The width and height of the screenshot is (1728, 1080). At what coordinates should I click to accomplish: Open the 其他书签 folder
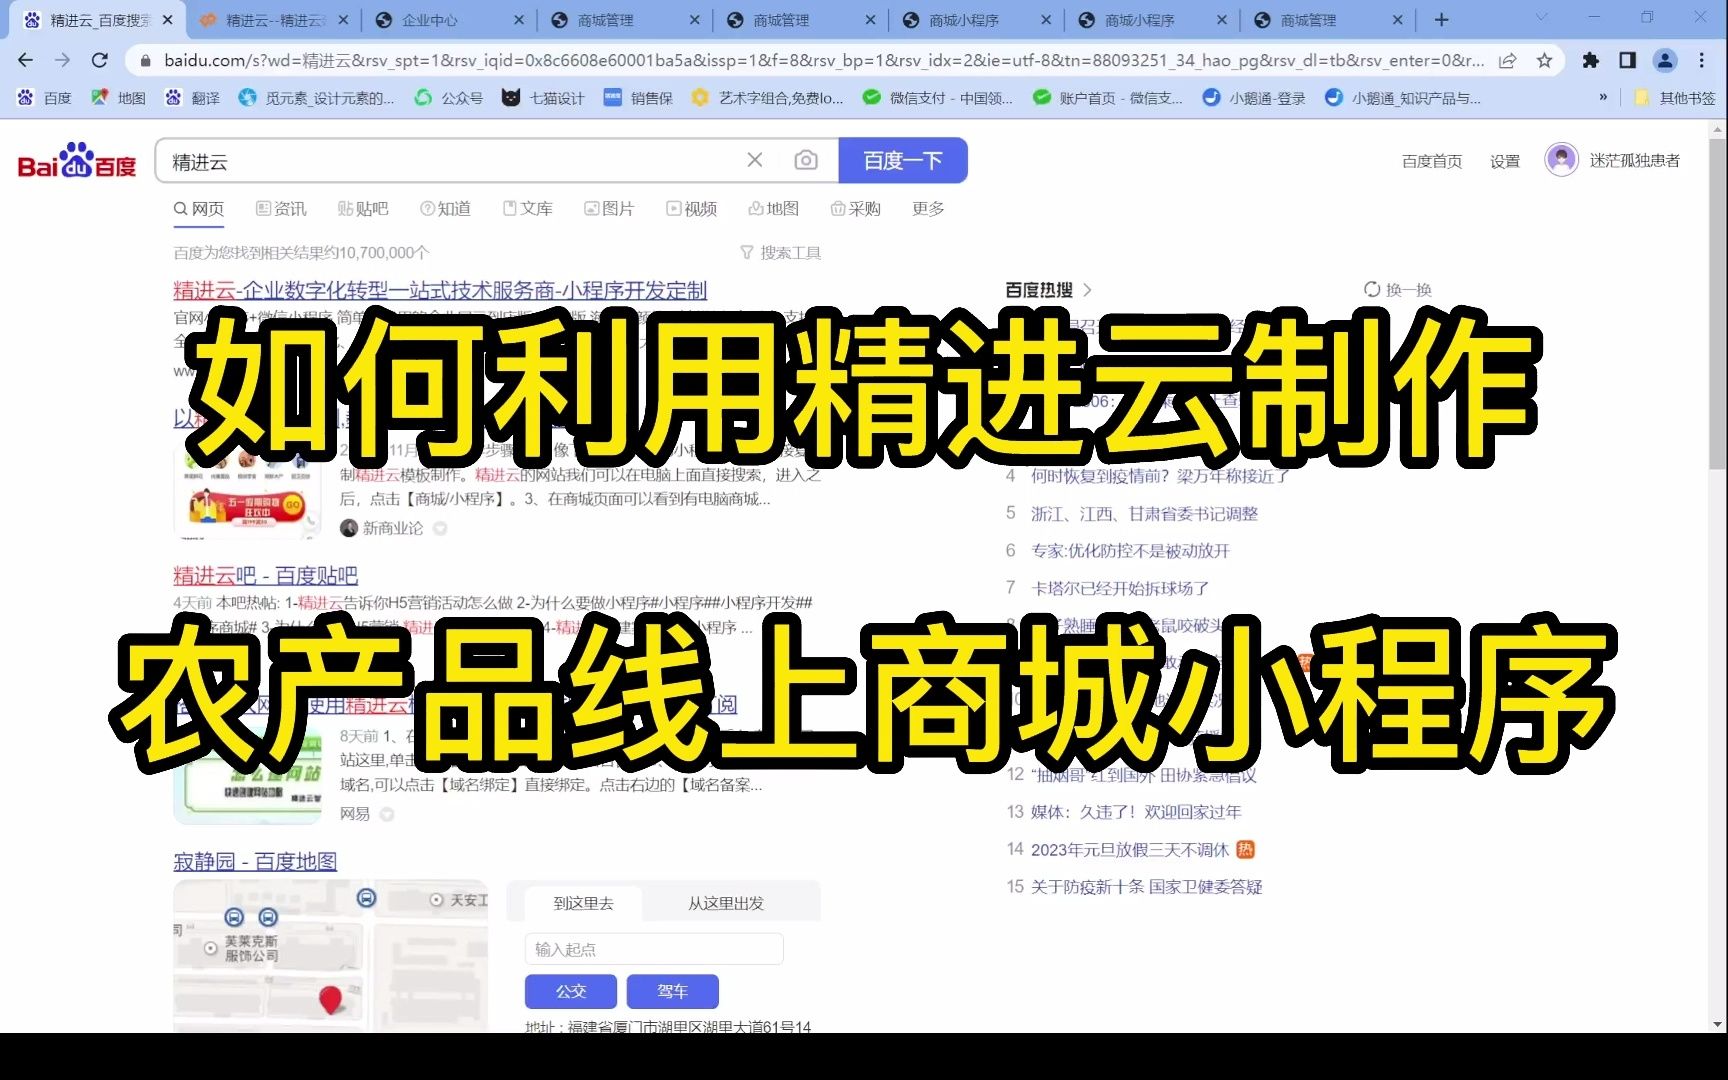(1675, 97)
